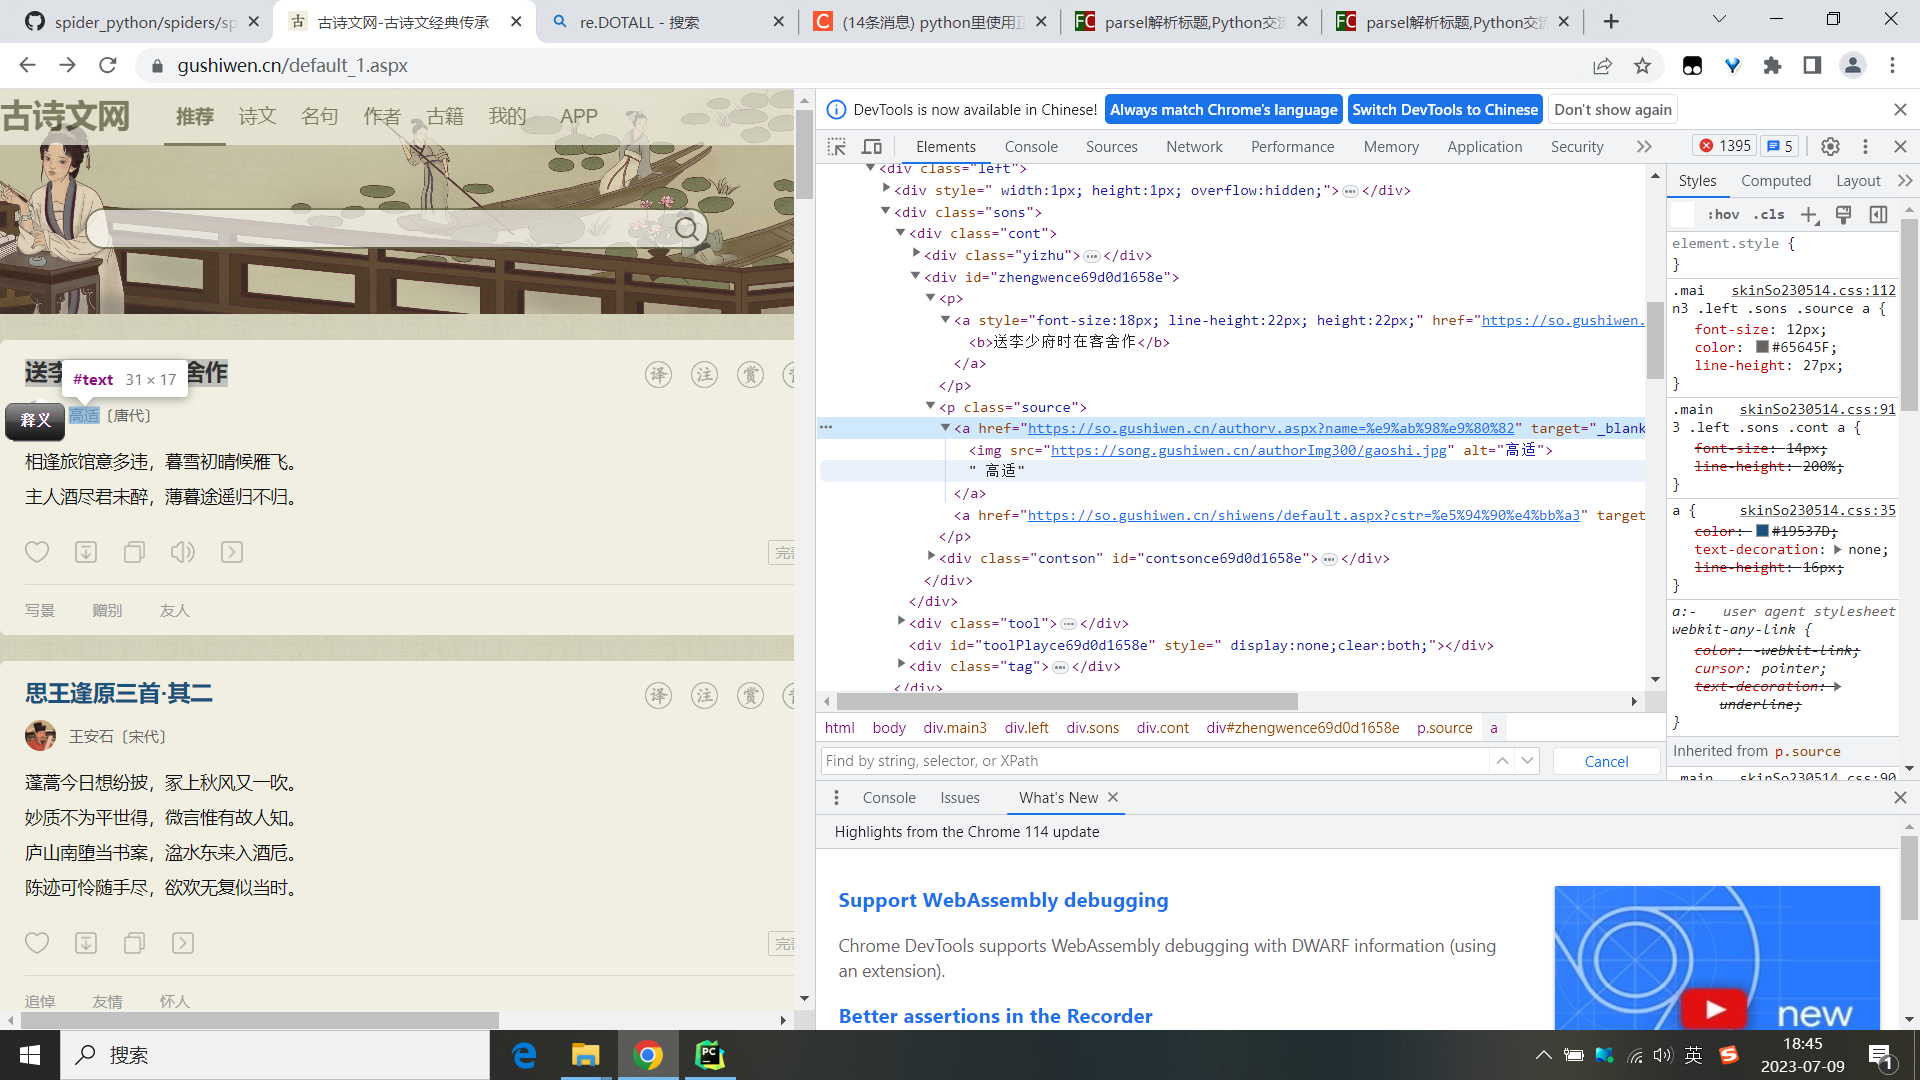This screenshot has width=1920, height=1080.
Task: Click Switch DevTools to Chinese button
Action: click(1445, 110)
